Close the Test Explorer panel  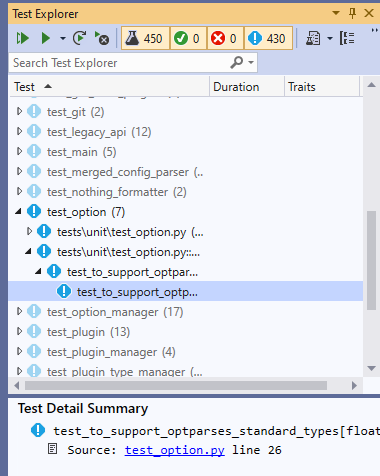click(369, 13)
